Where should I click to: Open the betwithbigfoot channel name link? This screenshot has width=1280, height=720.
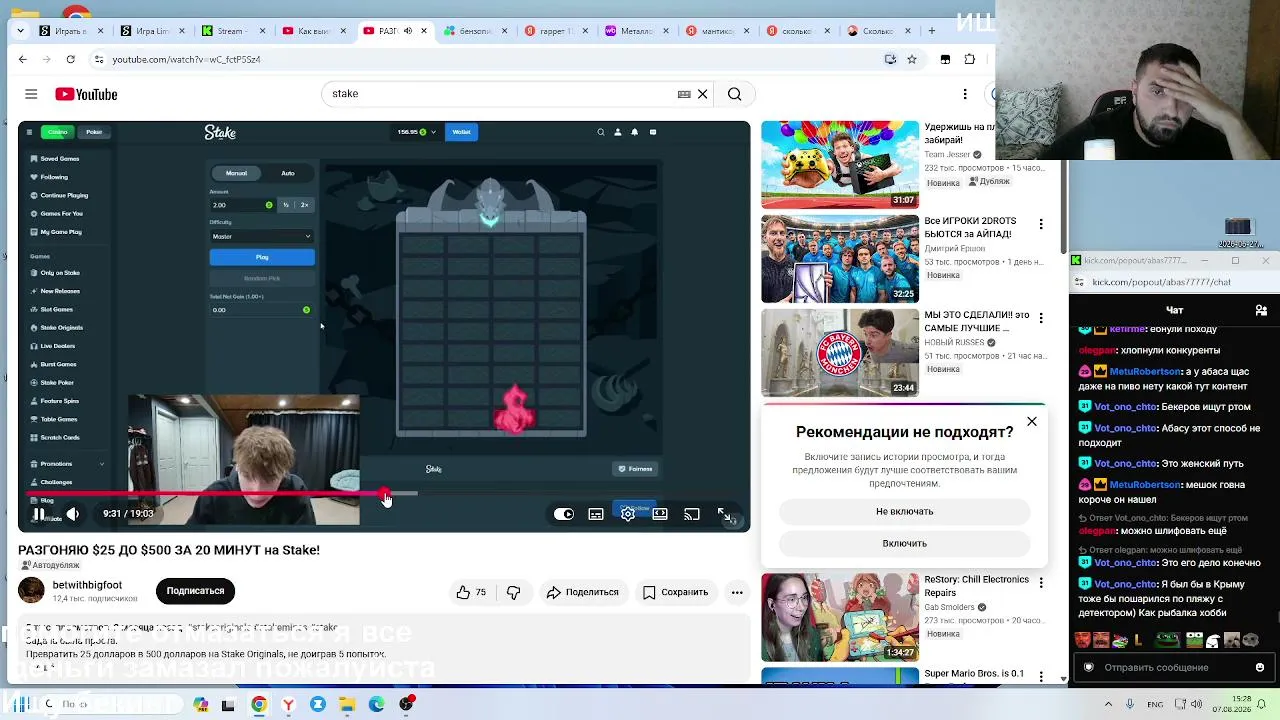[x=87, y=585]
